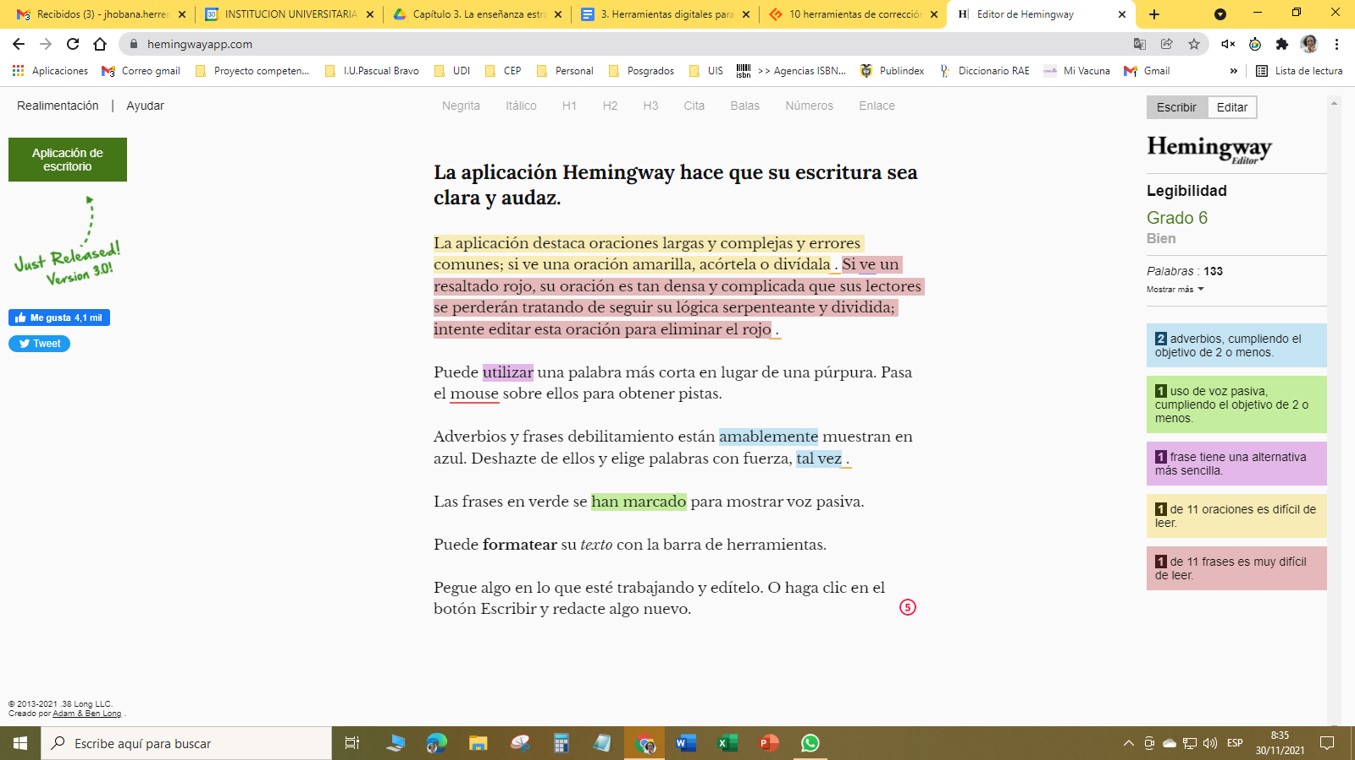
Task: Click the page share icon in address bar
Action: tap(1167, 44)
